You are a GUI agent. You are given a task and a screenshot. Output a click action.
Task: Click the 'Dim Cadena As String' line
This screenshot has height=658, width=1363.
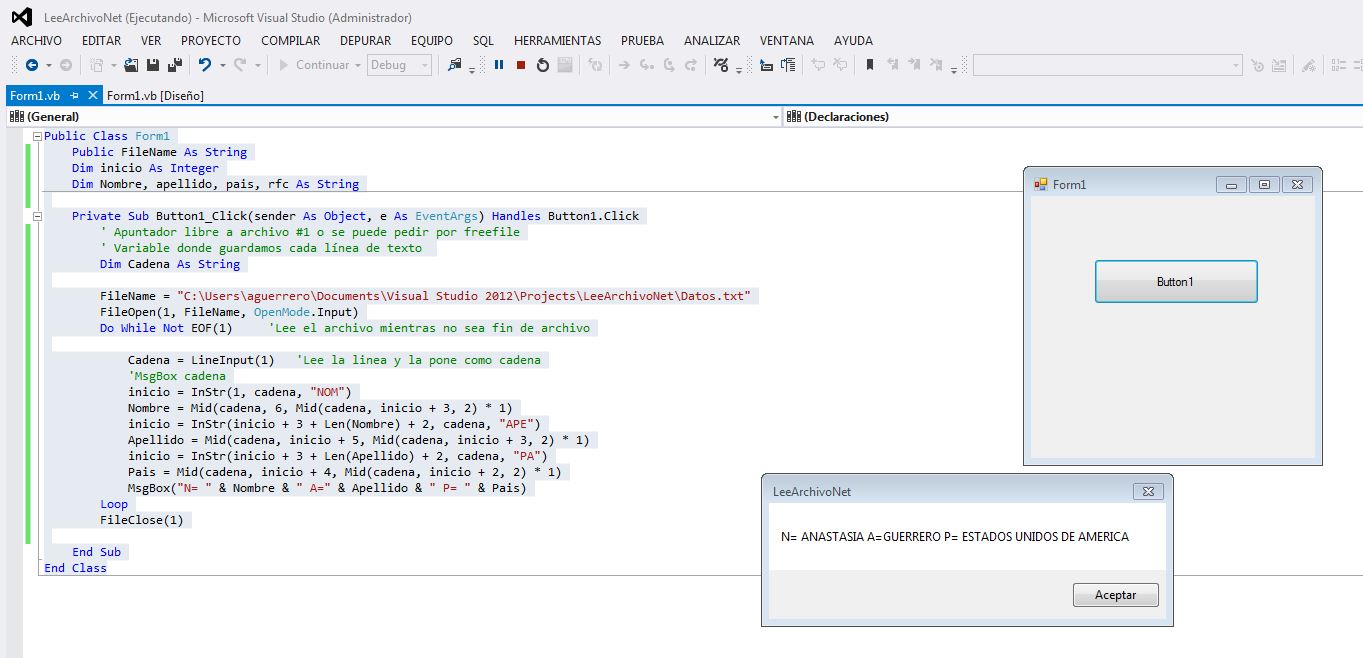(170, 264)
